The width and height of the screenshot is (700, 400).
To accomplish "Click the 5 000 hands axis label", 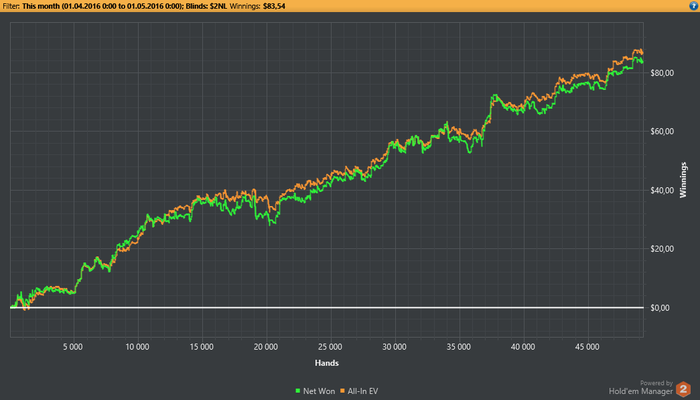I will point(73,347).
